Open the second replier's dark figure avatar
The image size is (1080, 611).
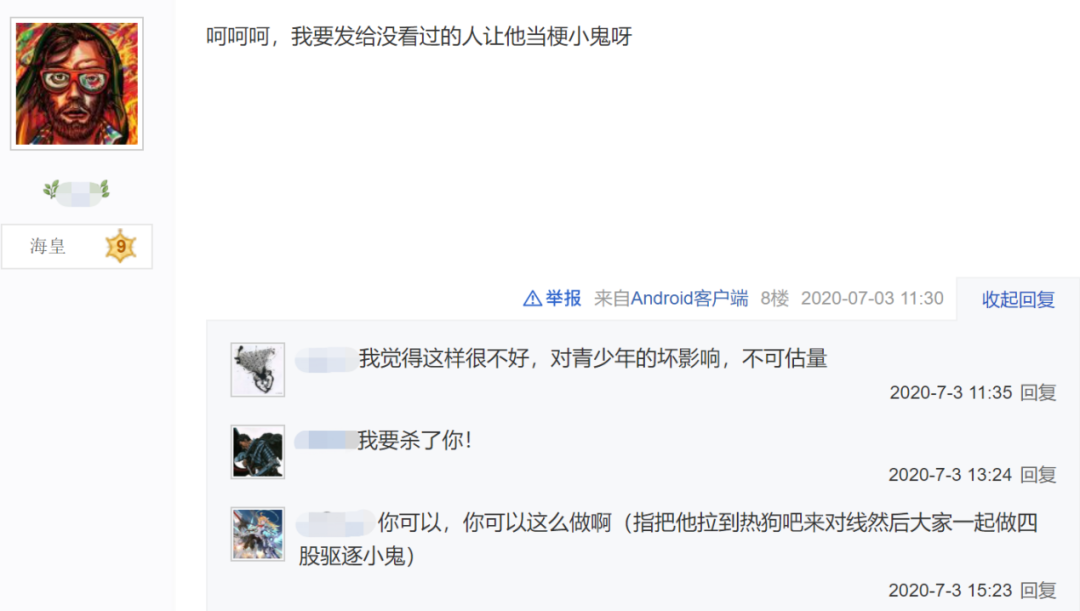pyautogui.click(x=258, y=452)
